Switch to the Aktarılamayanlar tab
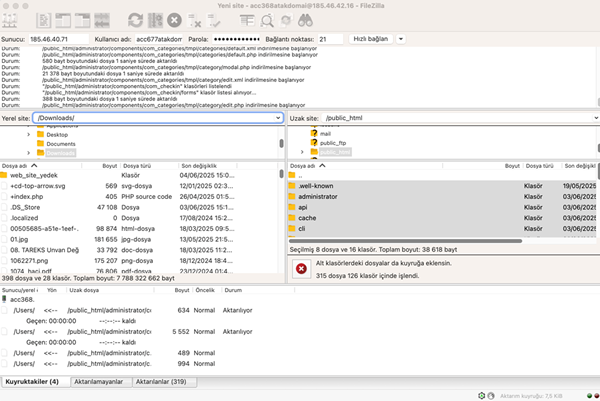The image size is (600, 401). 101,382
